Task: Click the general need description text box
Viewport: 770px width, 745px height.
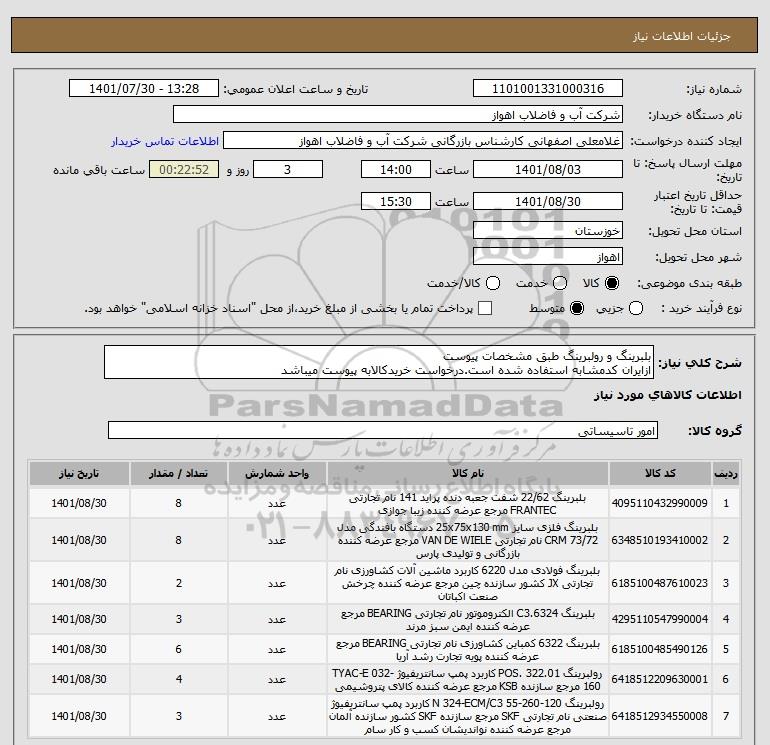Action: pos(379,362)
